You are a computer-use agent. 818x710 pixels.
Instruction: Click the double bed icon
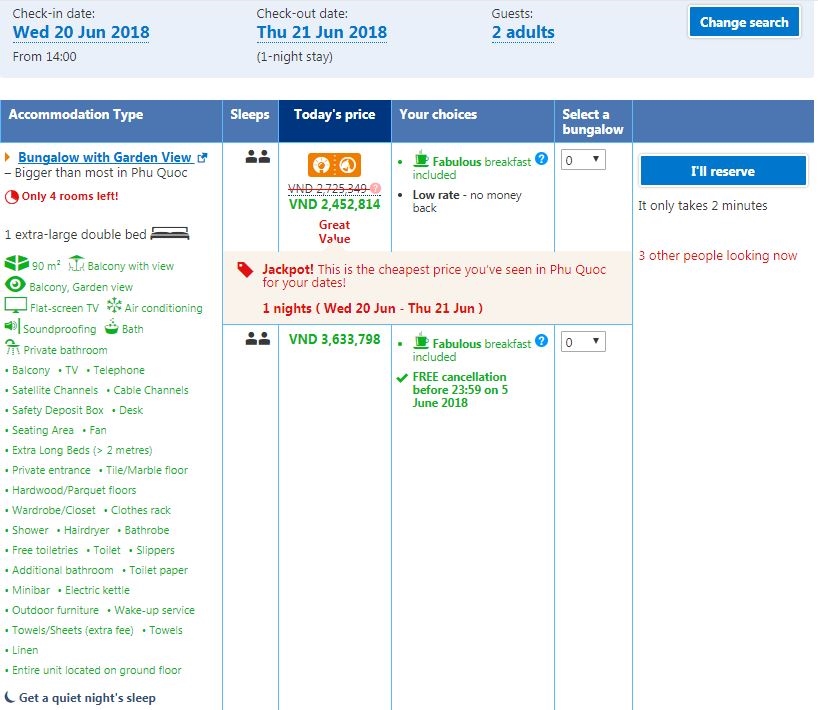click(170, 234)
